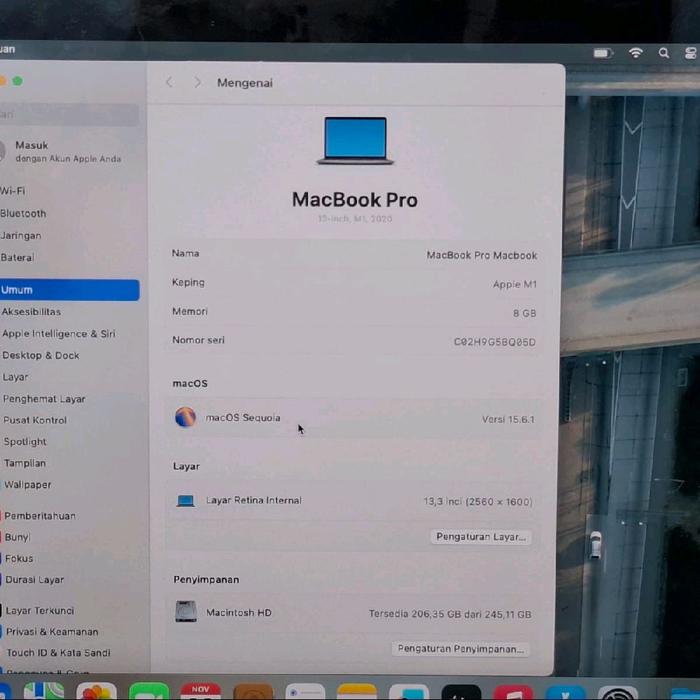
Task: Open Spotlight search from the menu bar
Action: (x=663, y=52)
